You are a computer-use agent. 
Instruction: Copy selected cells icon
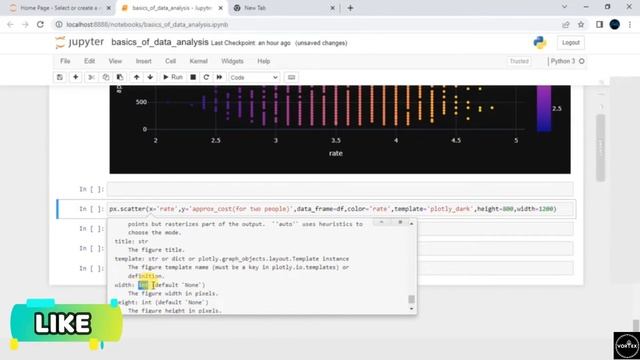(x=106, y=77)
